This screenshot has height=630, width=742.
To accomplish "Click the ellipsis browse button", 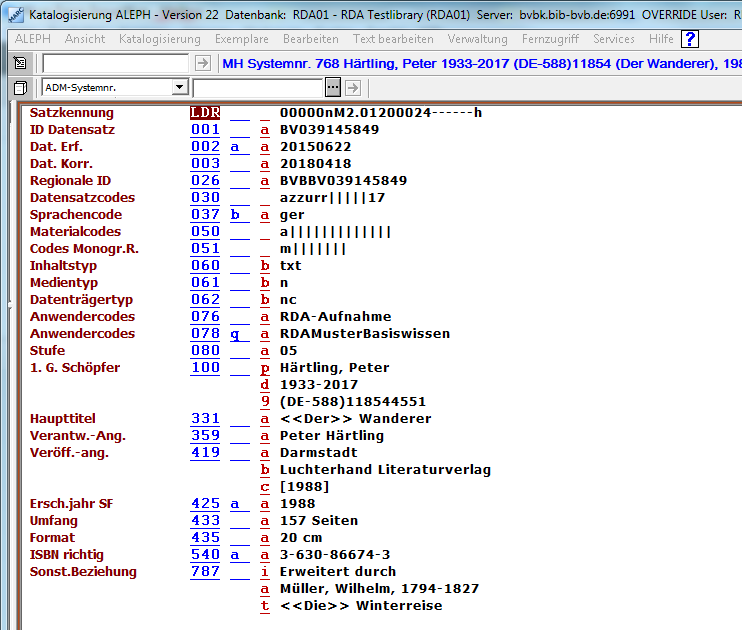I will click(x=333, y=87).
